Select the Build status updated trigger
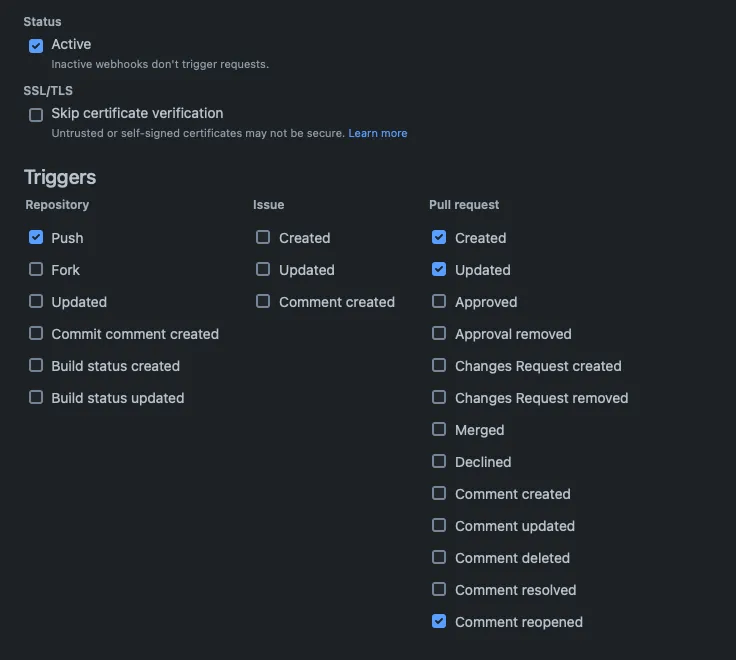The image size is (736, 660). [36, 398]
